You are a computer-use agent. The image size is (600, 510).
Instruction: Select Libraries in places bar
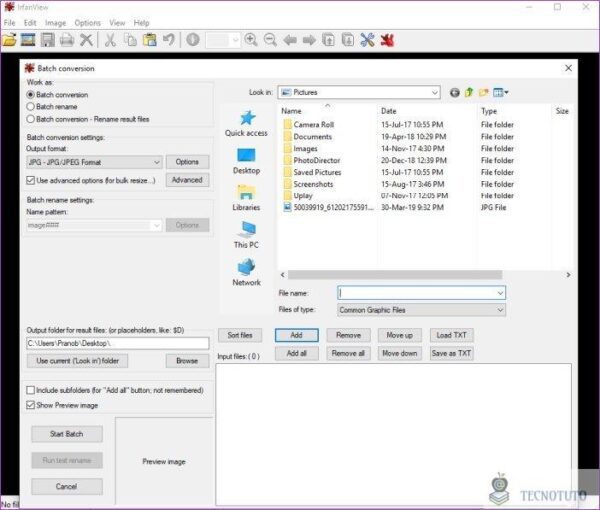click(246, 198)
